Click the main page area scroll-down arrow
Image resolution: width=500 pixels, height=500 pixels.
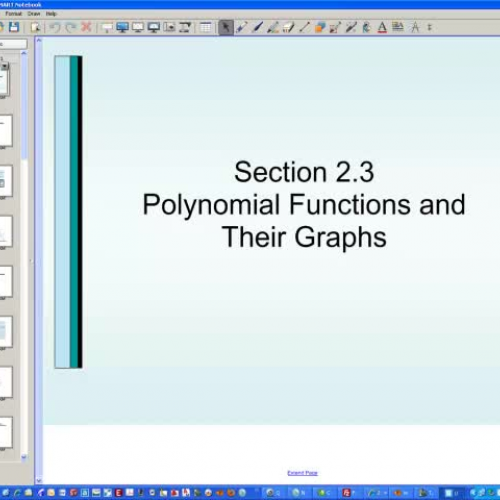pos(39,480)
